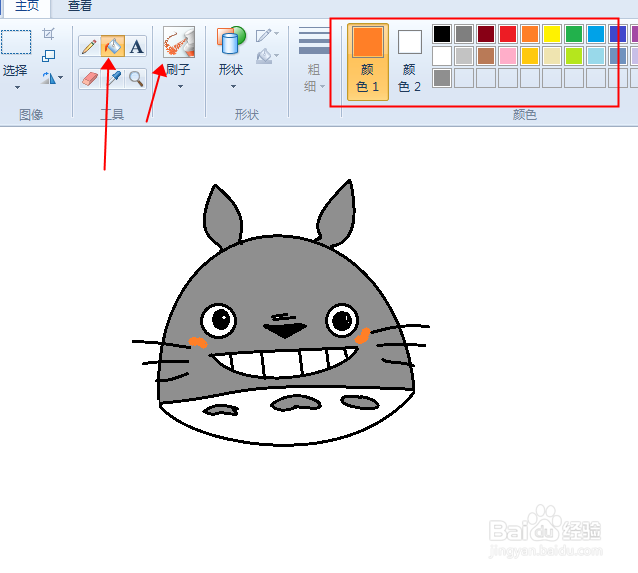Pick the yellow color swatch
Viewport: 638px width, 573px height.
coord(552,34)
